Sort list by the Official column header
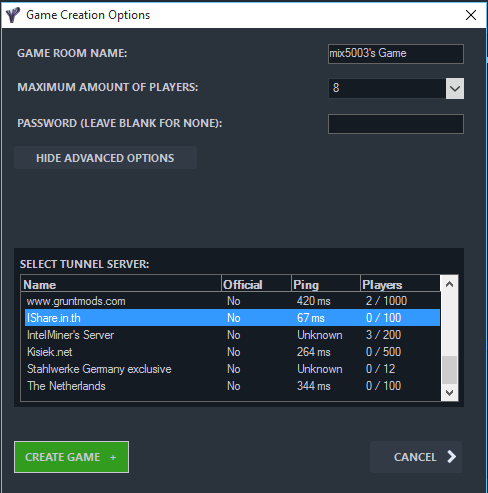Viewport: 488px width, 493px height. coord(256,284)
